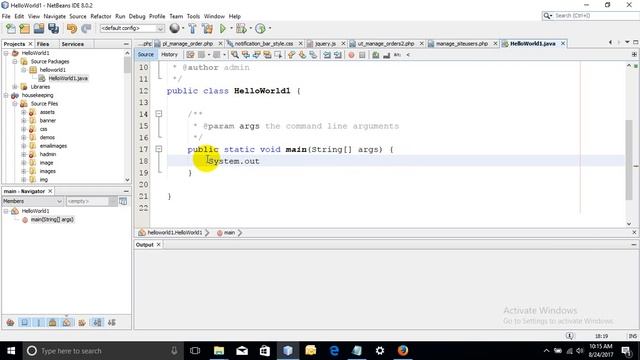Toggle Fully Qualified Names in Navigator
This screenshot has height=360, width=640.
[x=82, y=322]
